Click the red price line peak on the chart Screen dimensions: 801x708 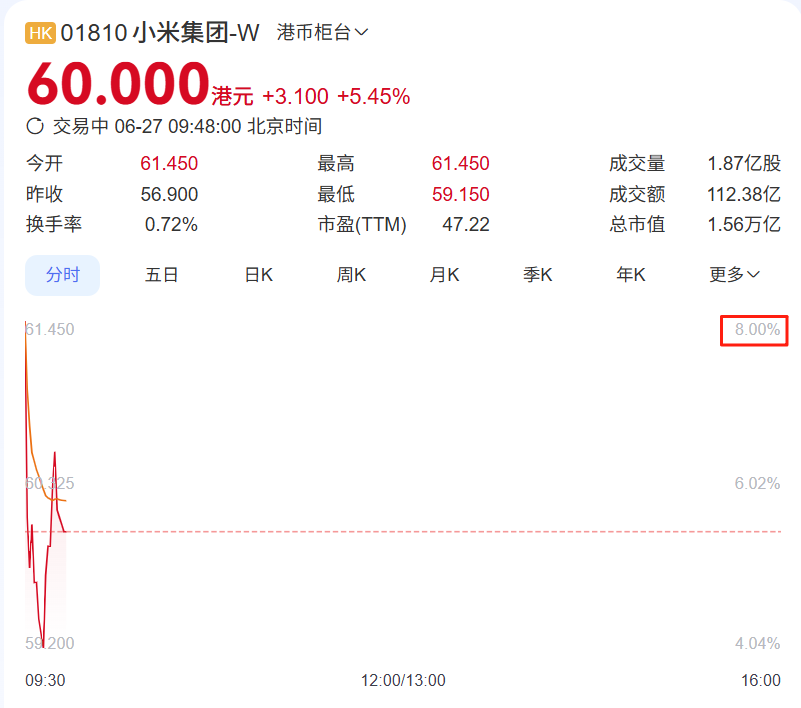(x=55, y=453)
